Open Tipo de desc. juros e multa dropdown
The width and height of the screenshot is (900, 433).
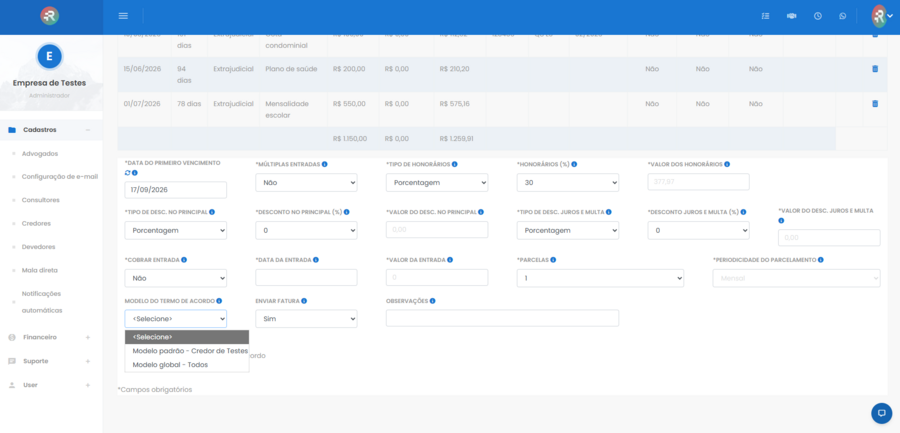point(568,230)
